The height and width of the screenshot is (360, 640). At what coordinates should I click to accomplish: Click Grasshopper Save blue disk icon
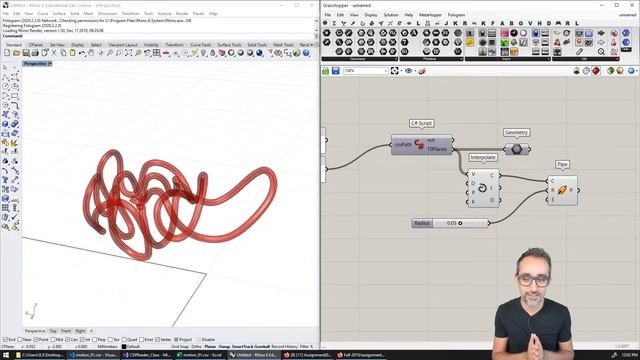click(x=336, y=71)
